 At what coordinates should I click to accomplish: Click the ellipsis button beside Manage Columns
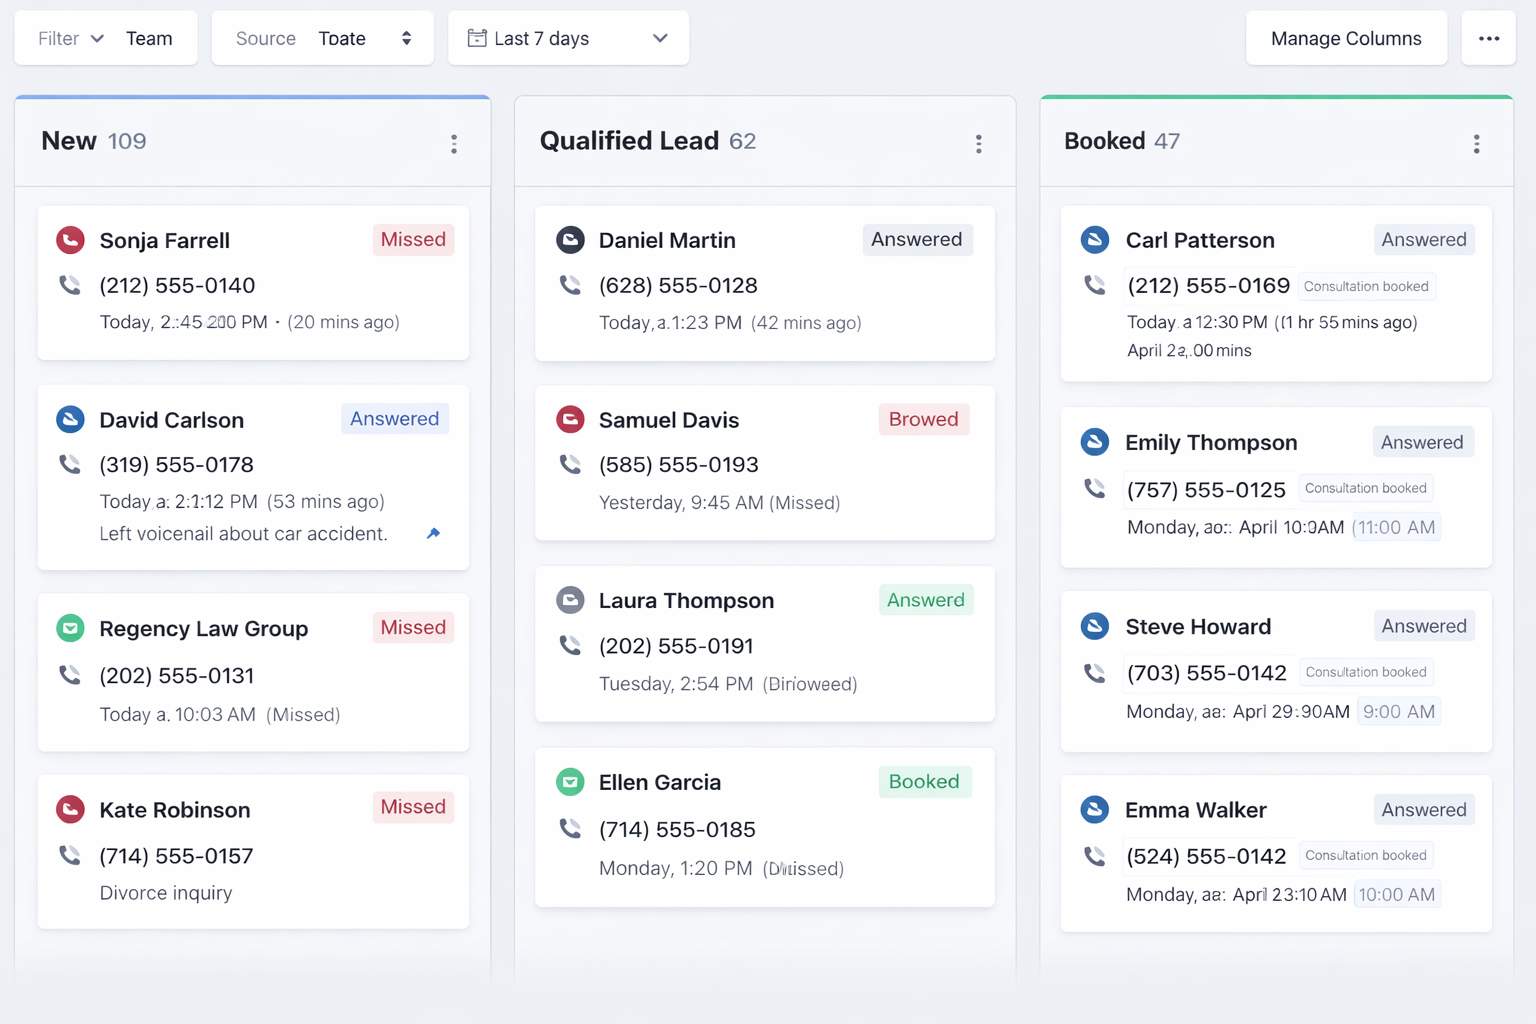pos(1489,37)
